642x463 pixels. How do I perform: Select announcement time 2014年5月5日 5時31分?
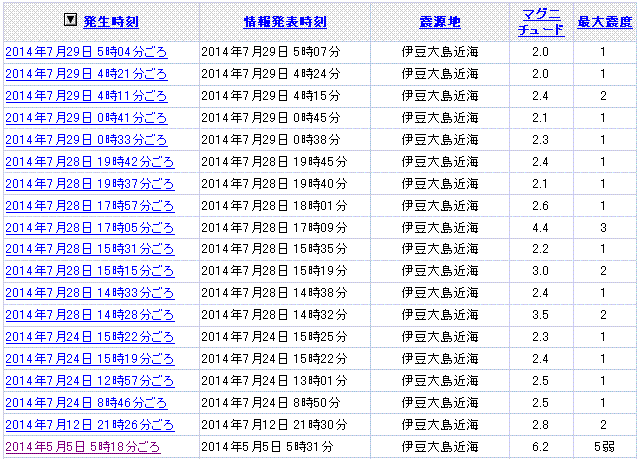coord(267,447)
